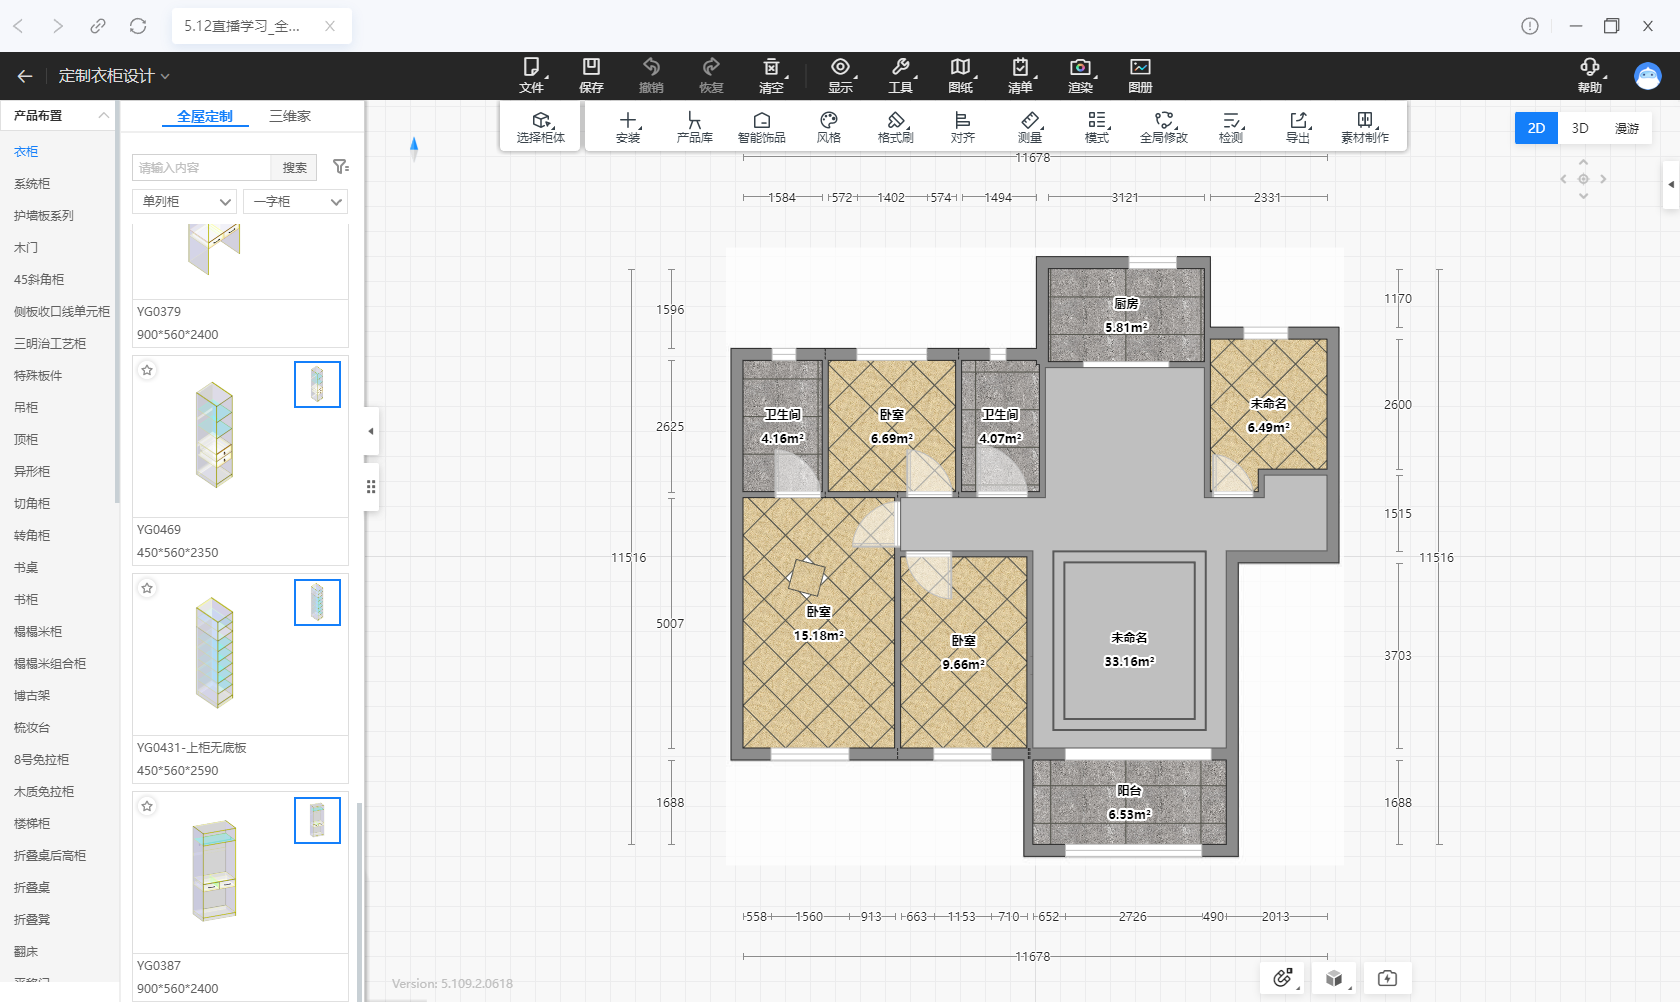Collapse the 产品布置 panel header
This screenshot has width=1680, height=1002.
pos(103,116)
